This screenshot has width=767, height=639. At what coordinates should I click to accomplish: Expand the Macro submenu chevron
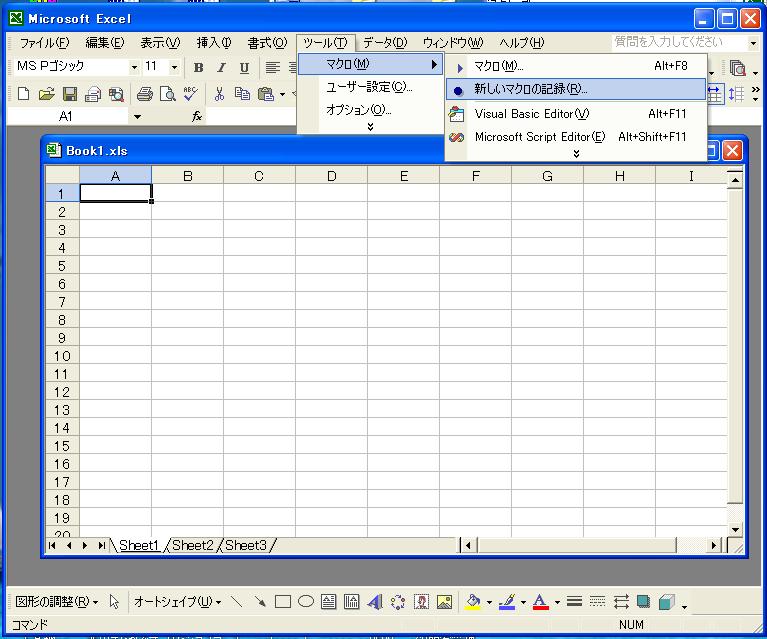tap(576, 154)
